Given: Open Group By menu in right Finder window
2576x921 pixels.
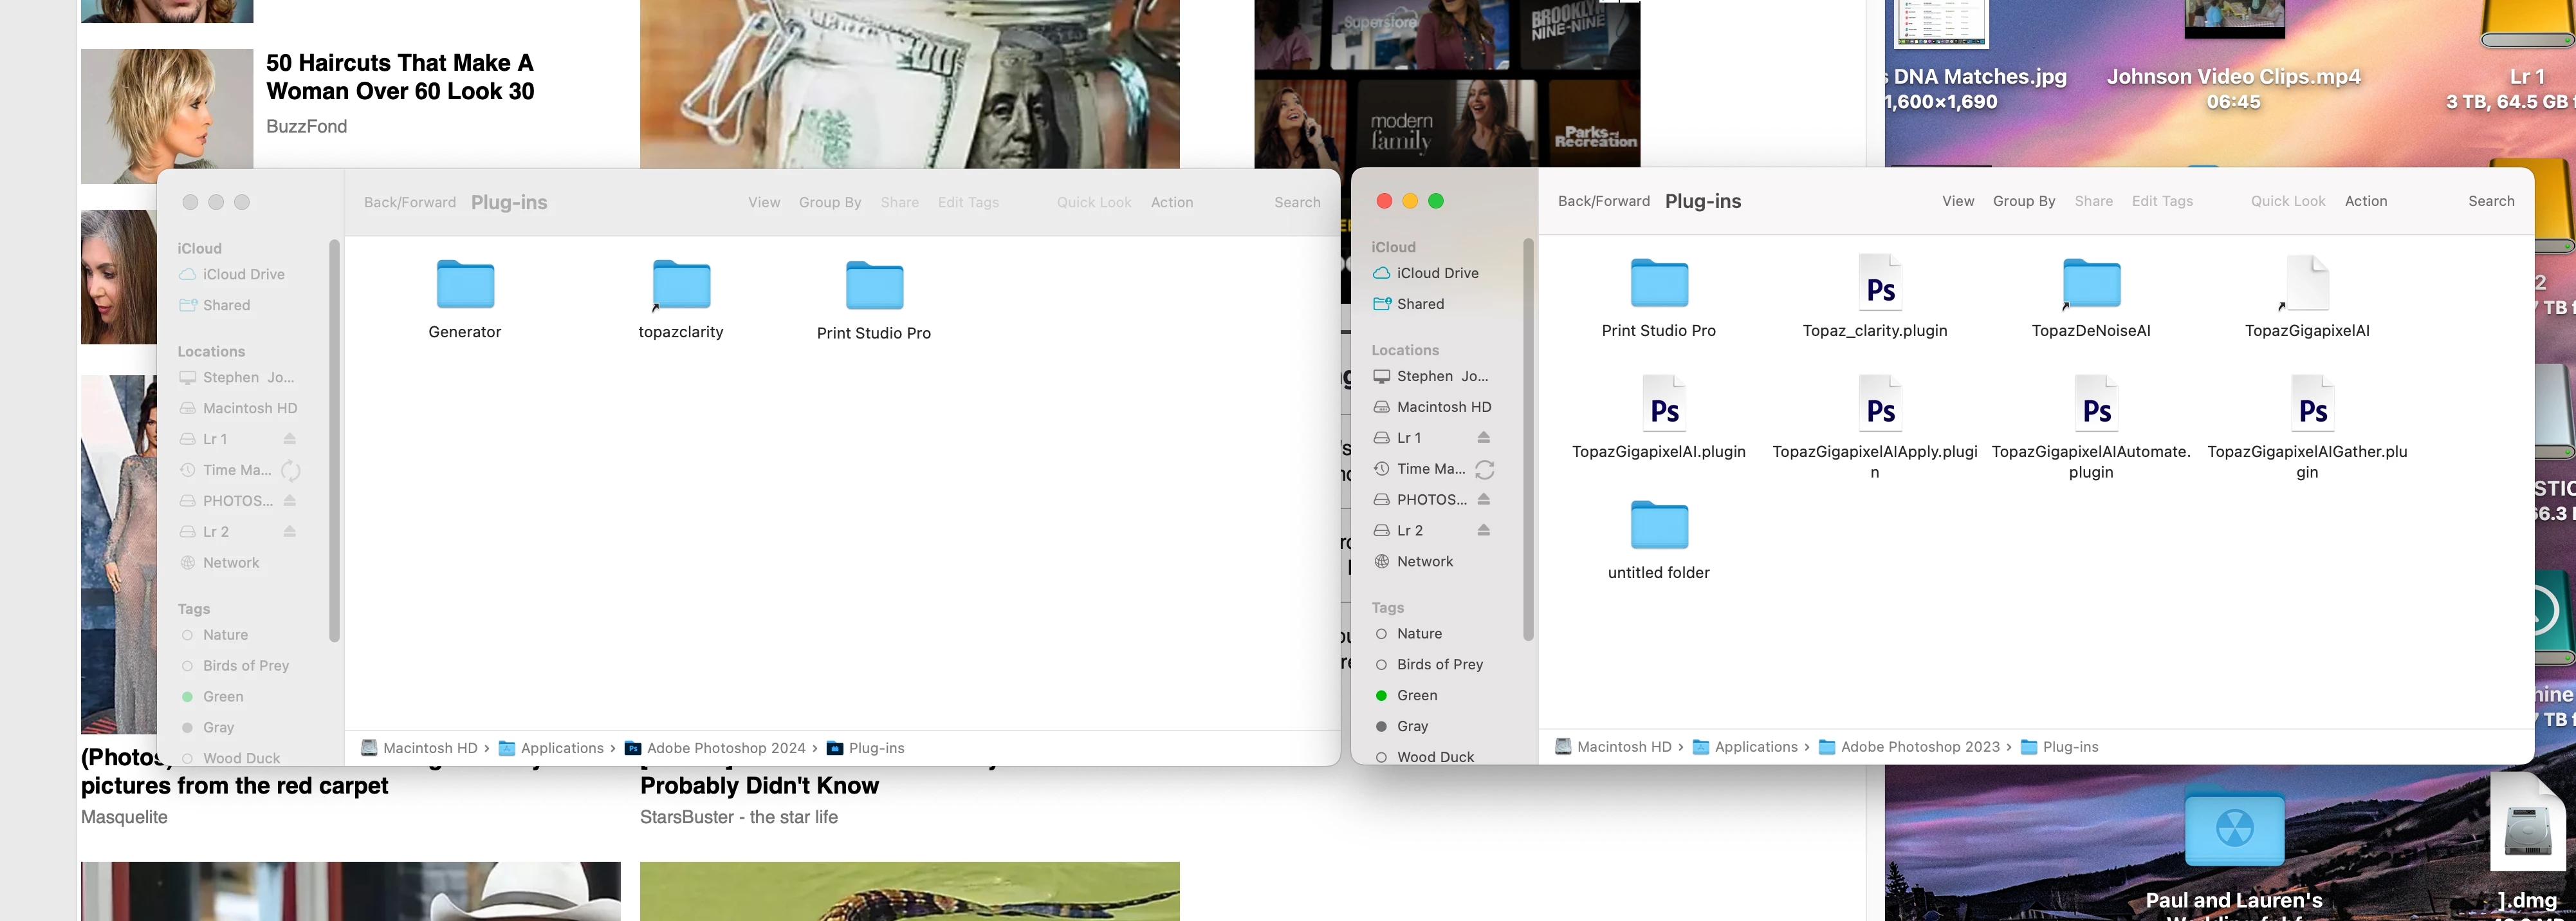Looking at the screenshot, I should pyautogui.click(x=2023, y=201).
